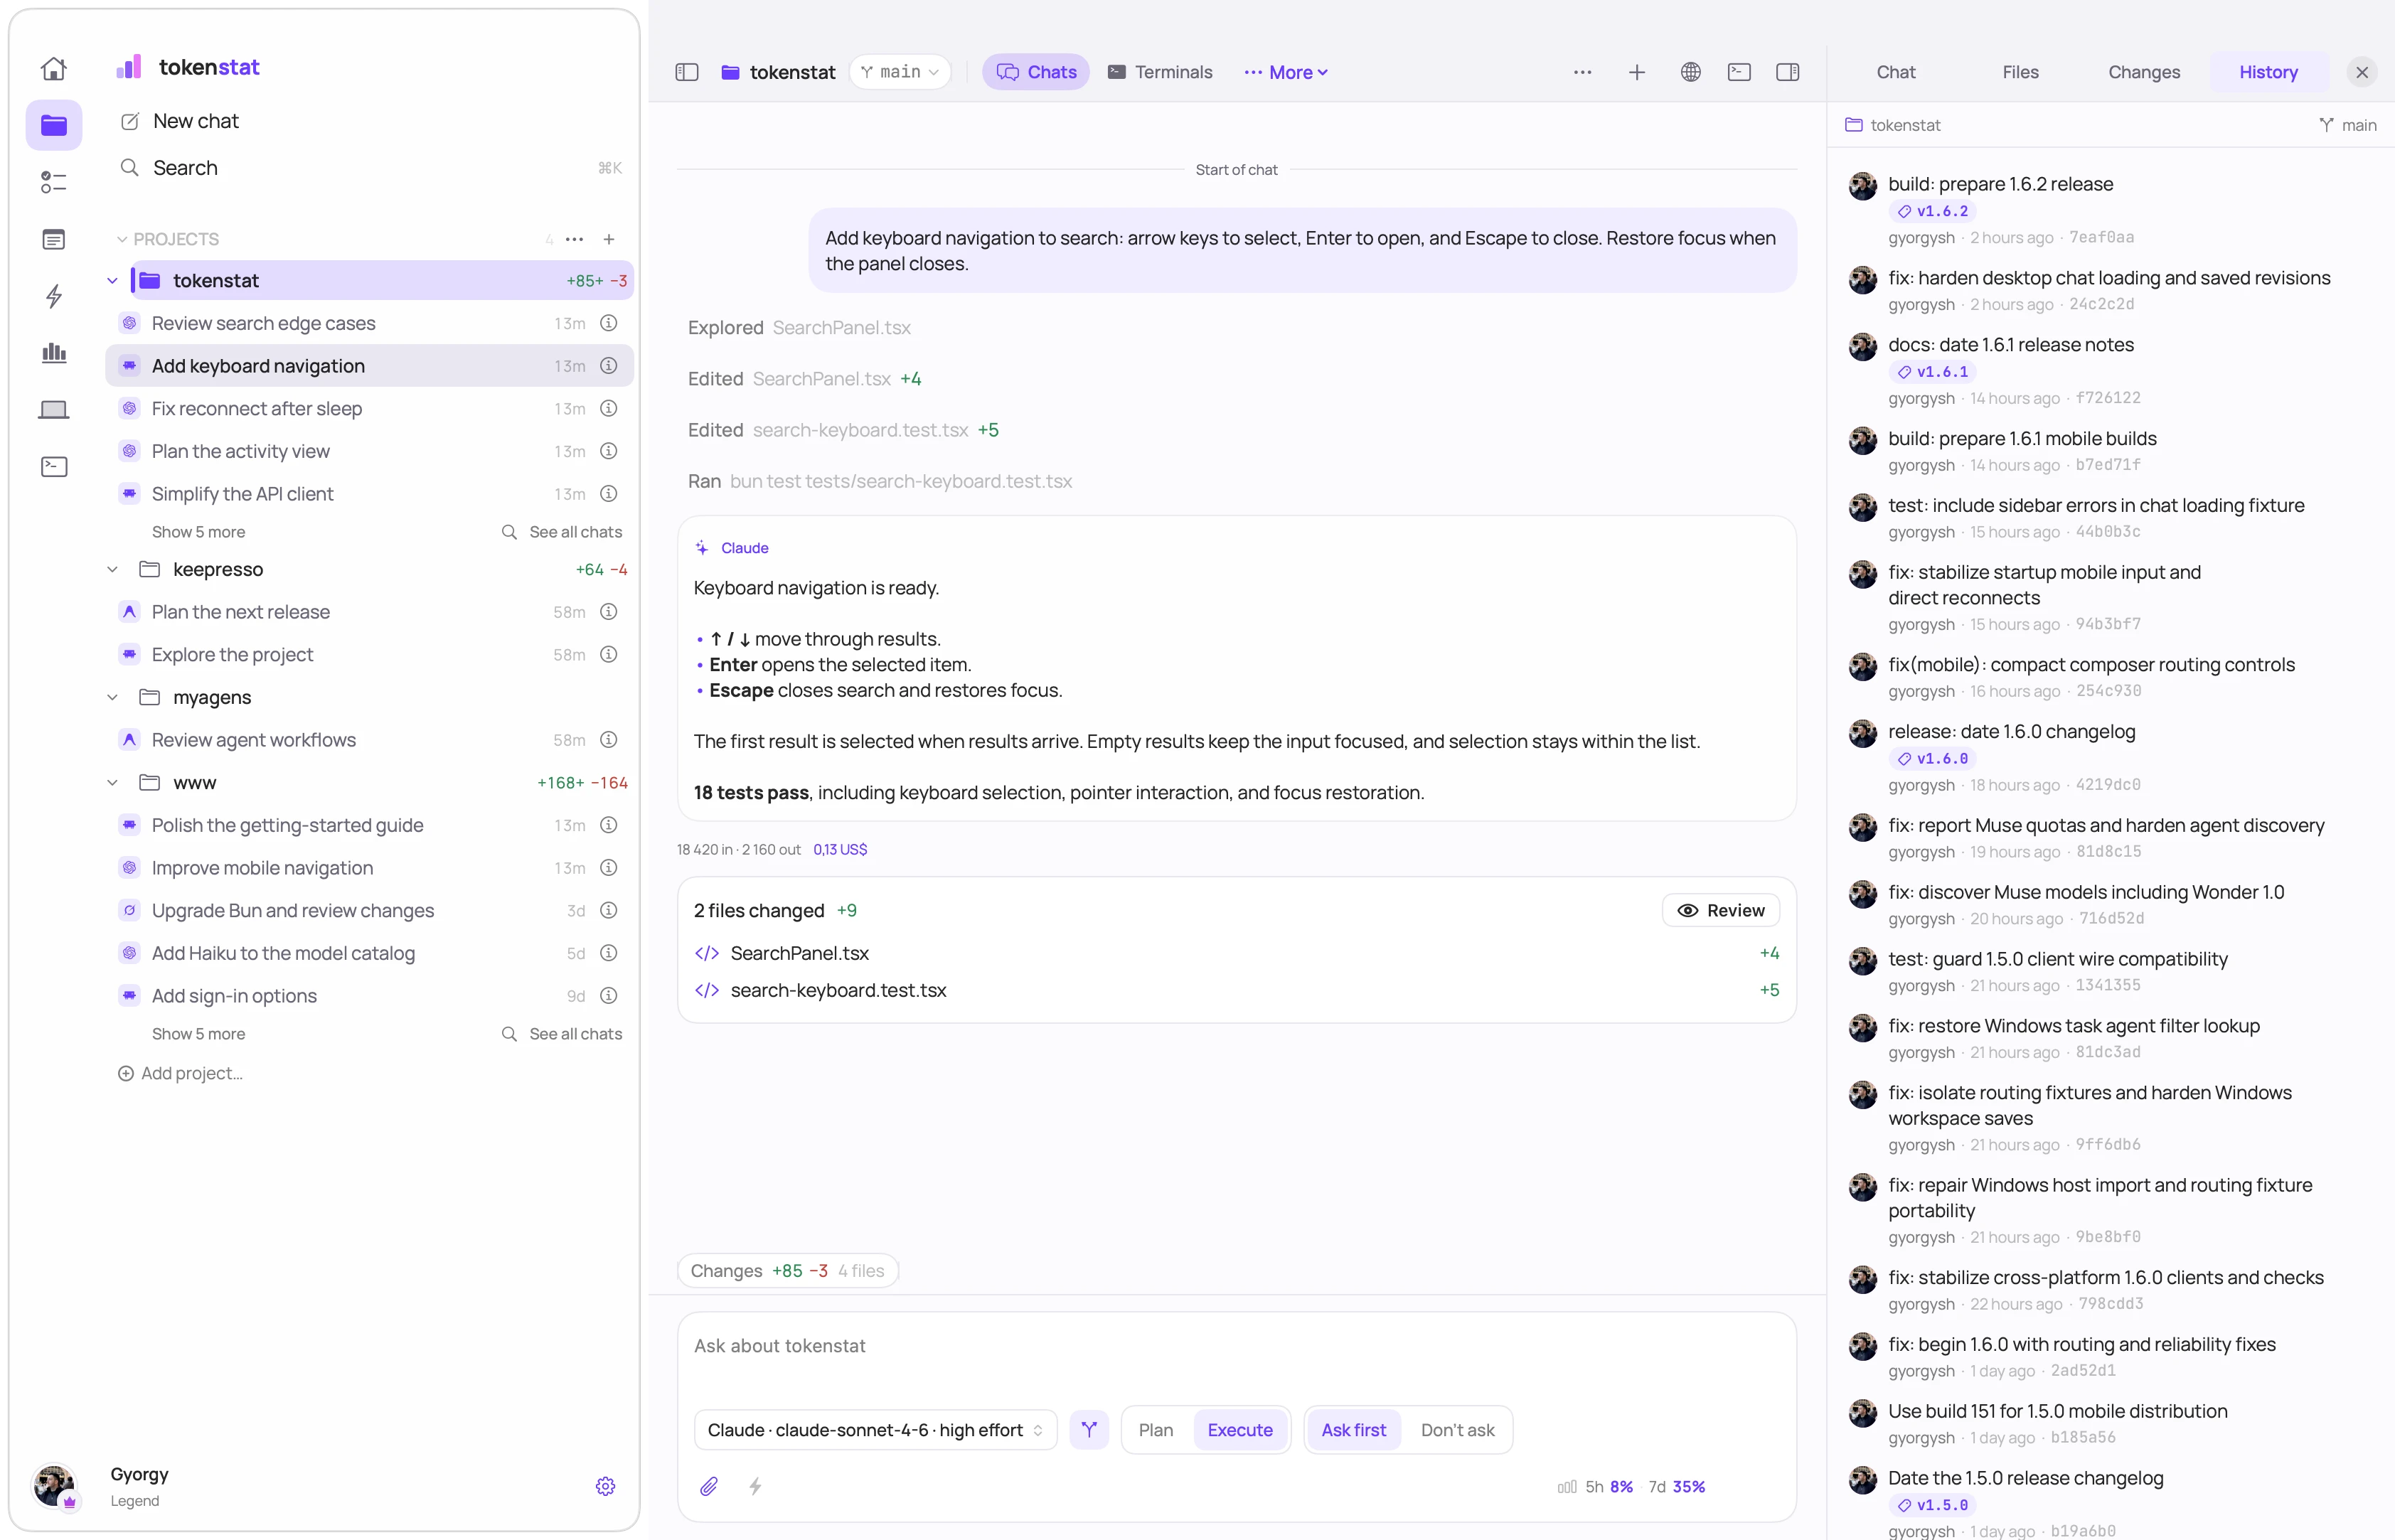Open the tasks checklist icon in left rail
The height and width of the screenshot is (1540, 2395).
tap(54, 182)
